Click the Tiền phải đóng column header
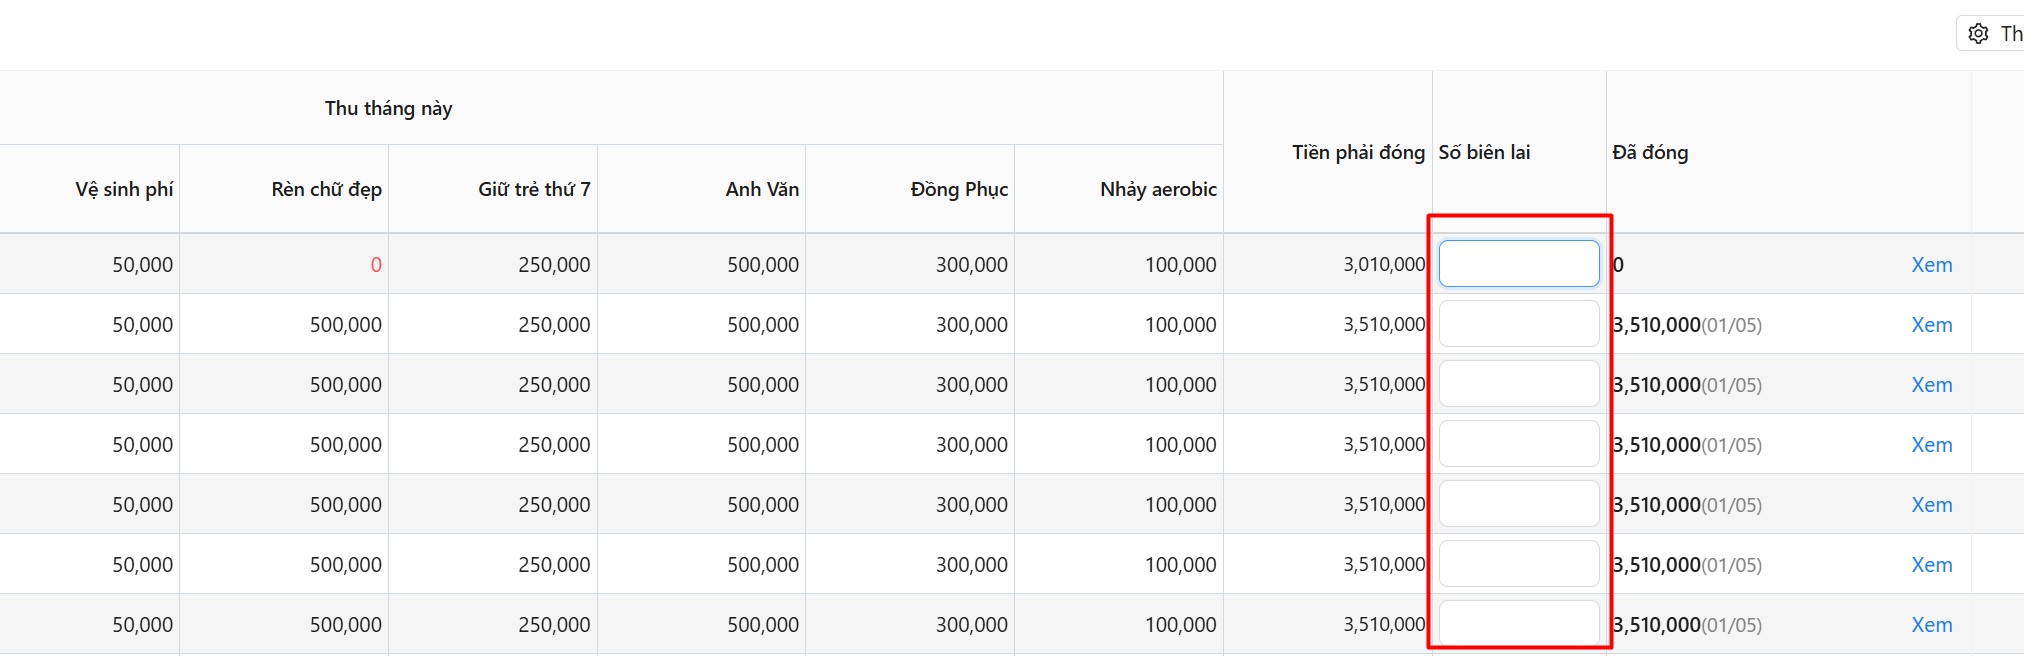 pyautogui.click(x=1357, y=153)
